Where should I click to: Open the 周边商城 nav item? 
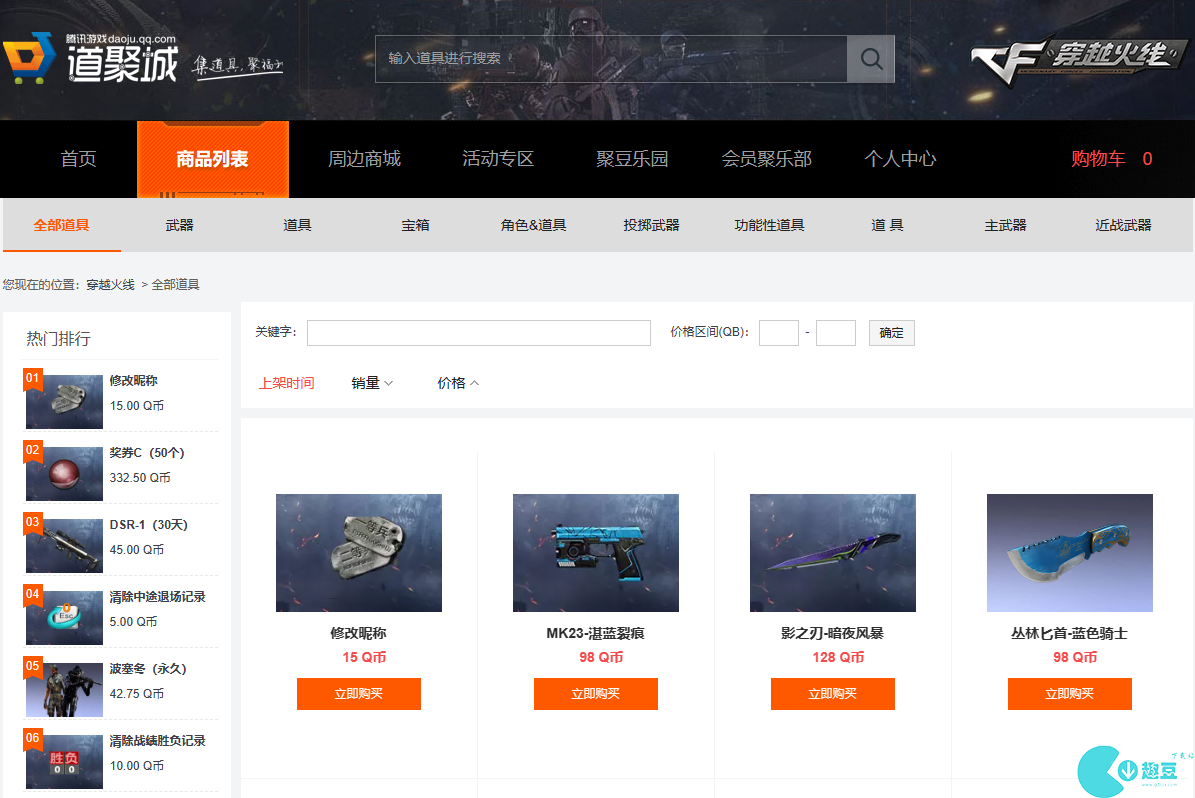point(364,159)
